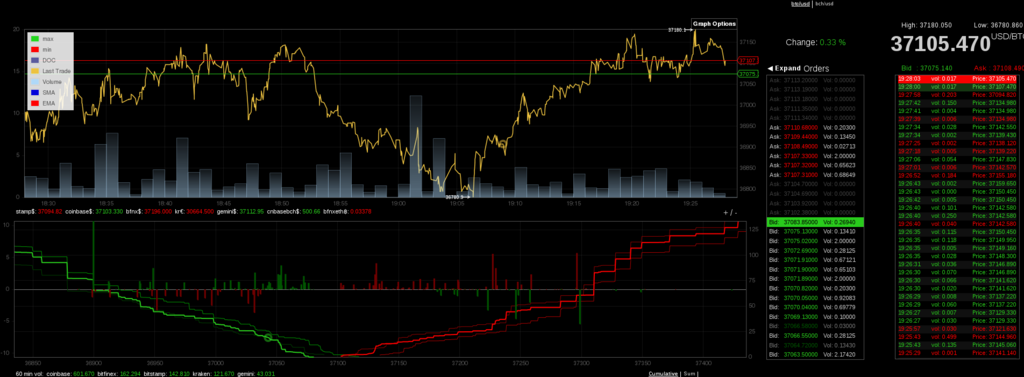Image resolution: width=1024 pixels, height=377 pixels.
Task: Open Graph Options
Action: [714, 24]
